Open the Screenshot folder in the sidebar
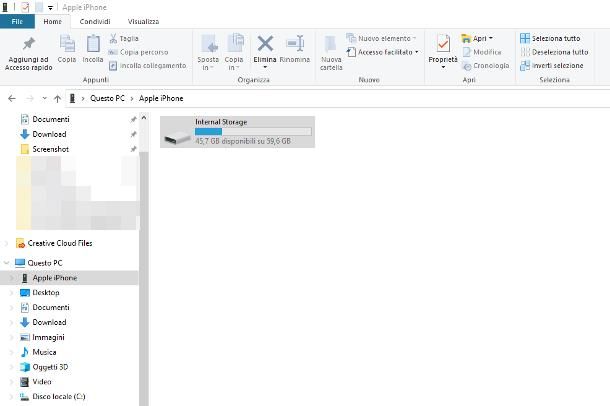The height and width of the screenshot is (406, 610). pos(50,149)
